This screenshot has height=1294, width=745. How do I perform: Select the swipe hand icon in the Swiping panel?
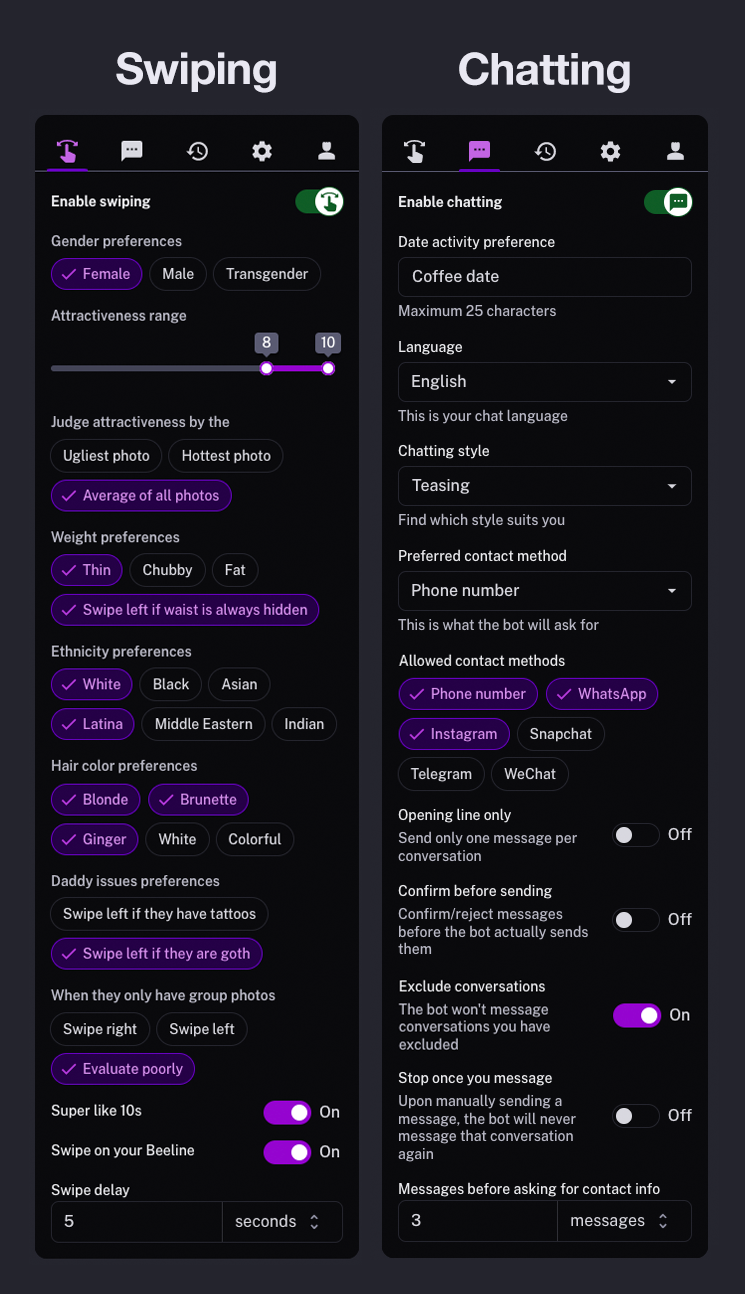pyautogui.click(x=67, y=151)
